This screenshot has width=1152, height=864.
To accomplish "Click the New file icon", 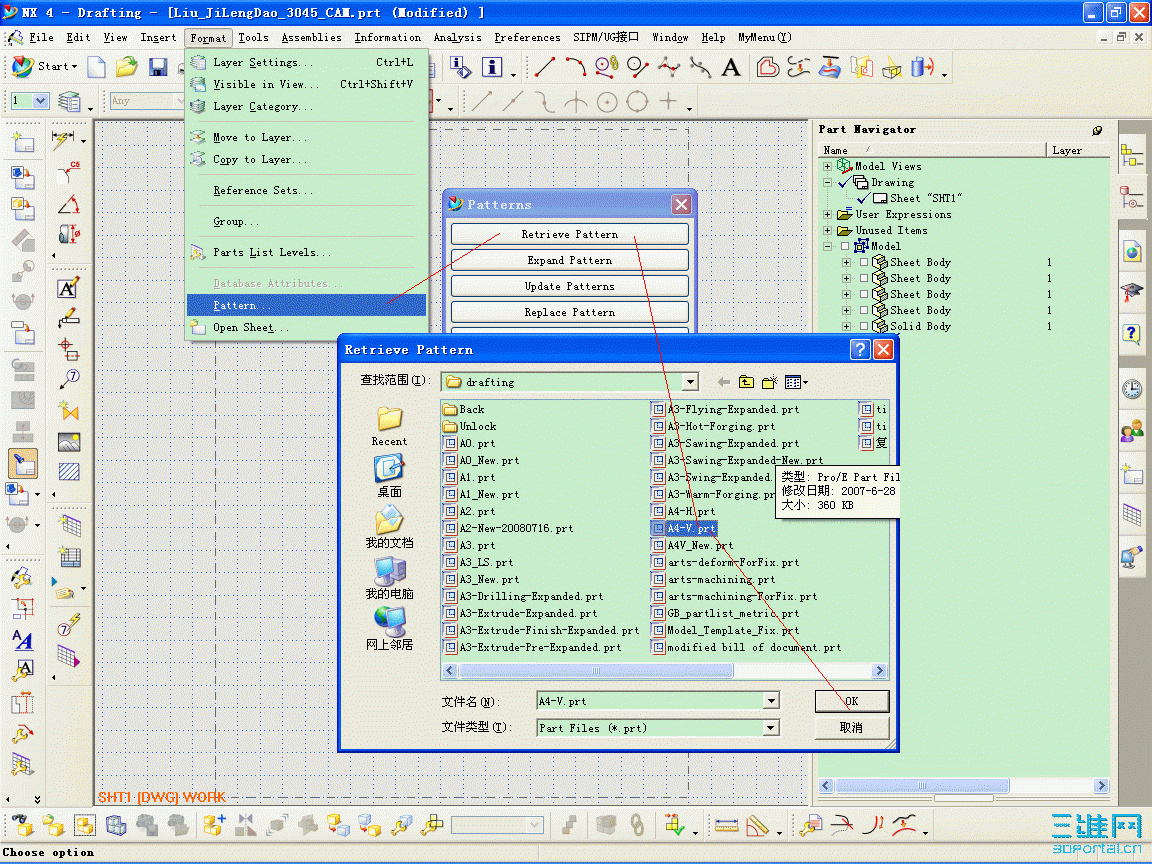I will [x=96, y=67].
